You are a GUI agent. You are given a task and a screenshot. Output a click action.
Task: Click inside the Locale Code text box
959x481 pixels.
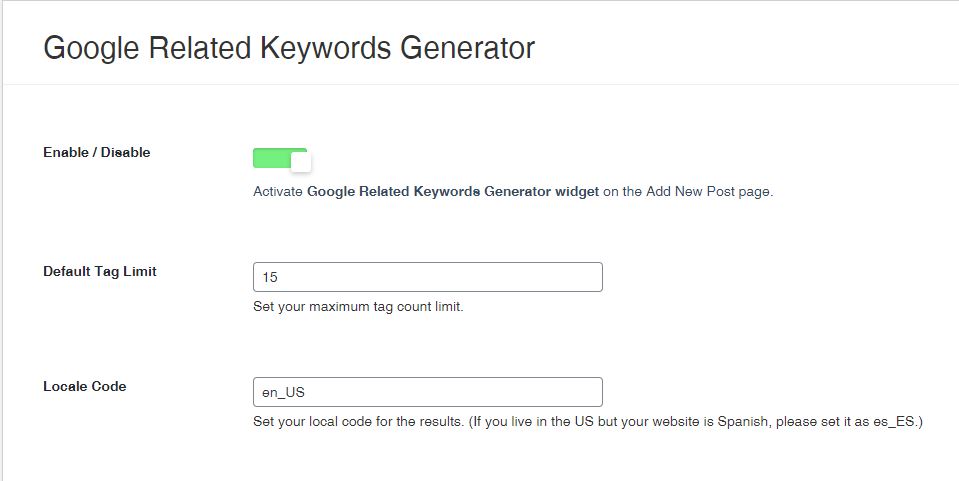pos(428,392)
